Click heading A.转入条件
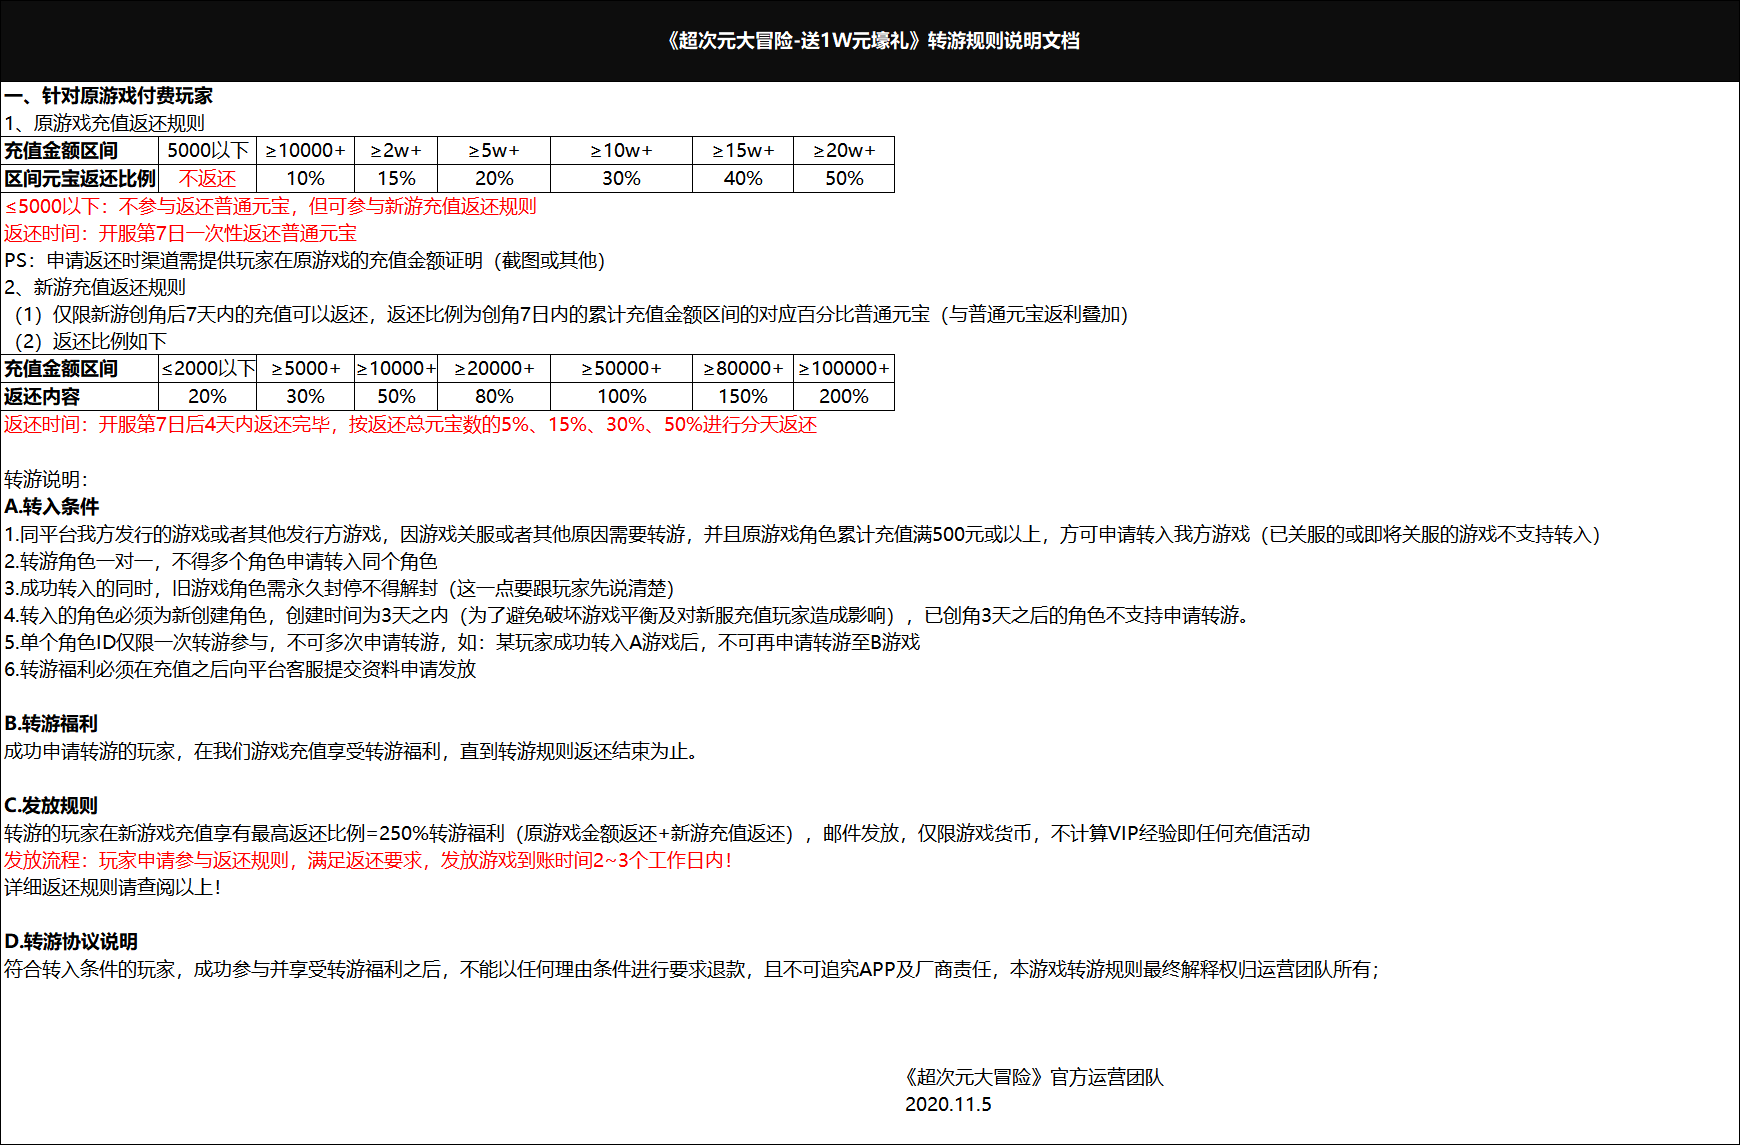Screen dimensions: 1740x1145 pos(52,506)
